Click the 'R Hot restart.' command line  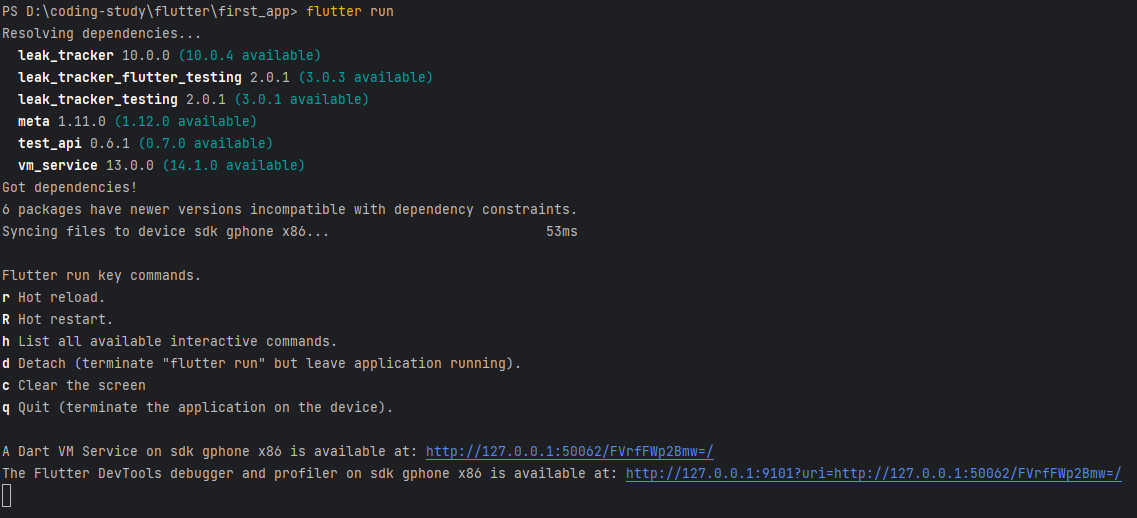click(58, 319)
